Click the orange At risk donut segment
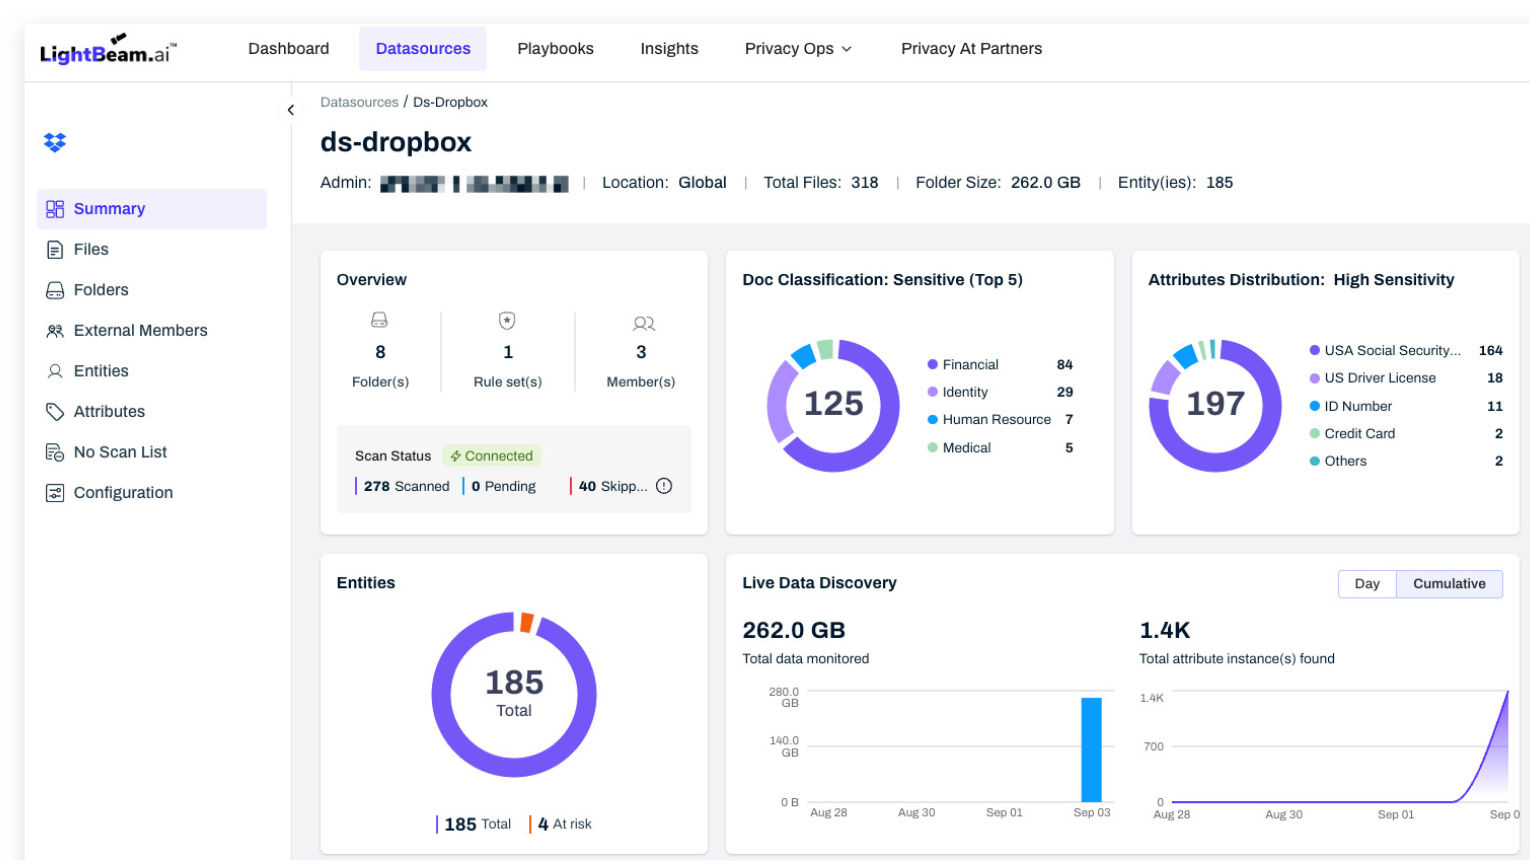Screen dimensions: 1536x864 point(526,622)
